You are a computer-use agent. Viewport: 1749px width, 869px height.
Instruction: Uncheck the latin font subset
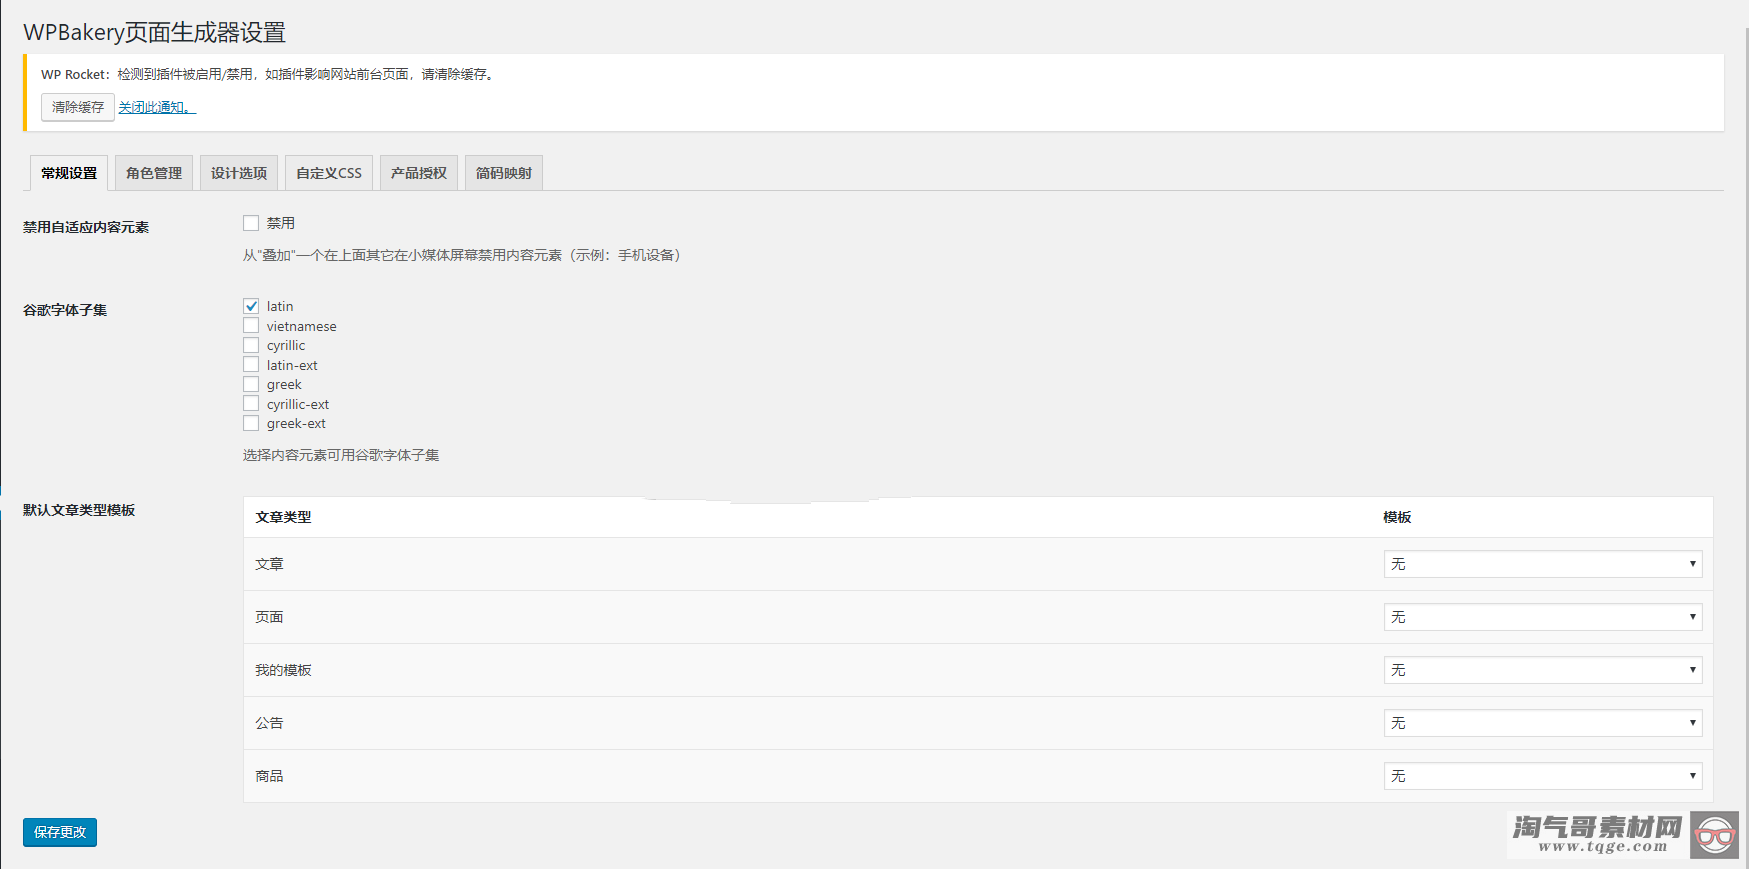(x=251, y=306)
